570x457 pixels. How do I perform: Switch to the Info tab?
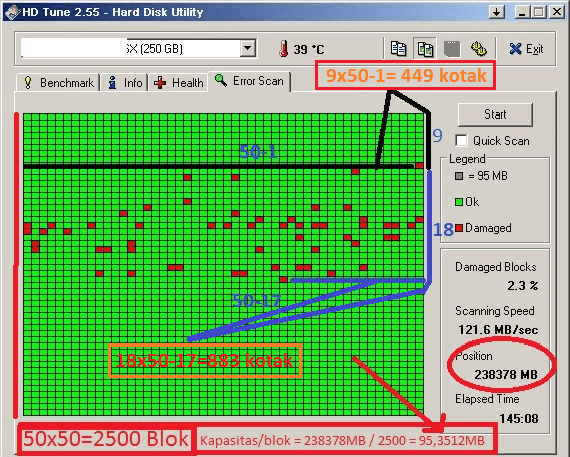[x=124, y=83]
